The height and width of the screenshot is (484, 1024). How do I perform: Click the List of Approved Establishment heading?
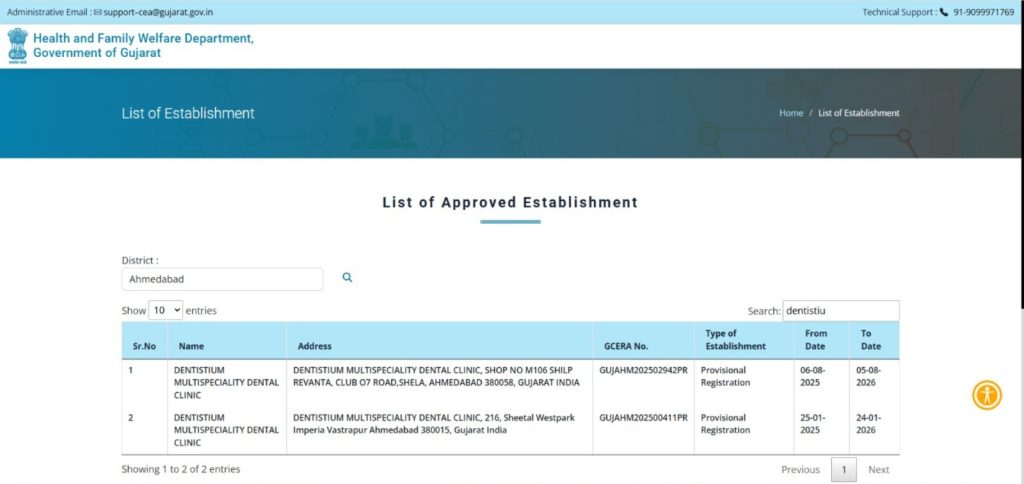click(510, 202)
